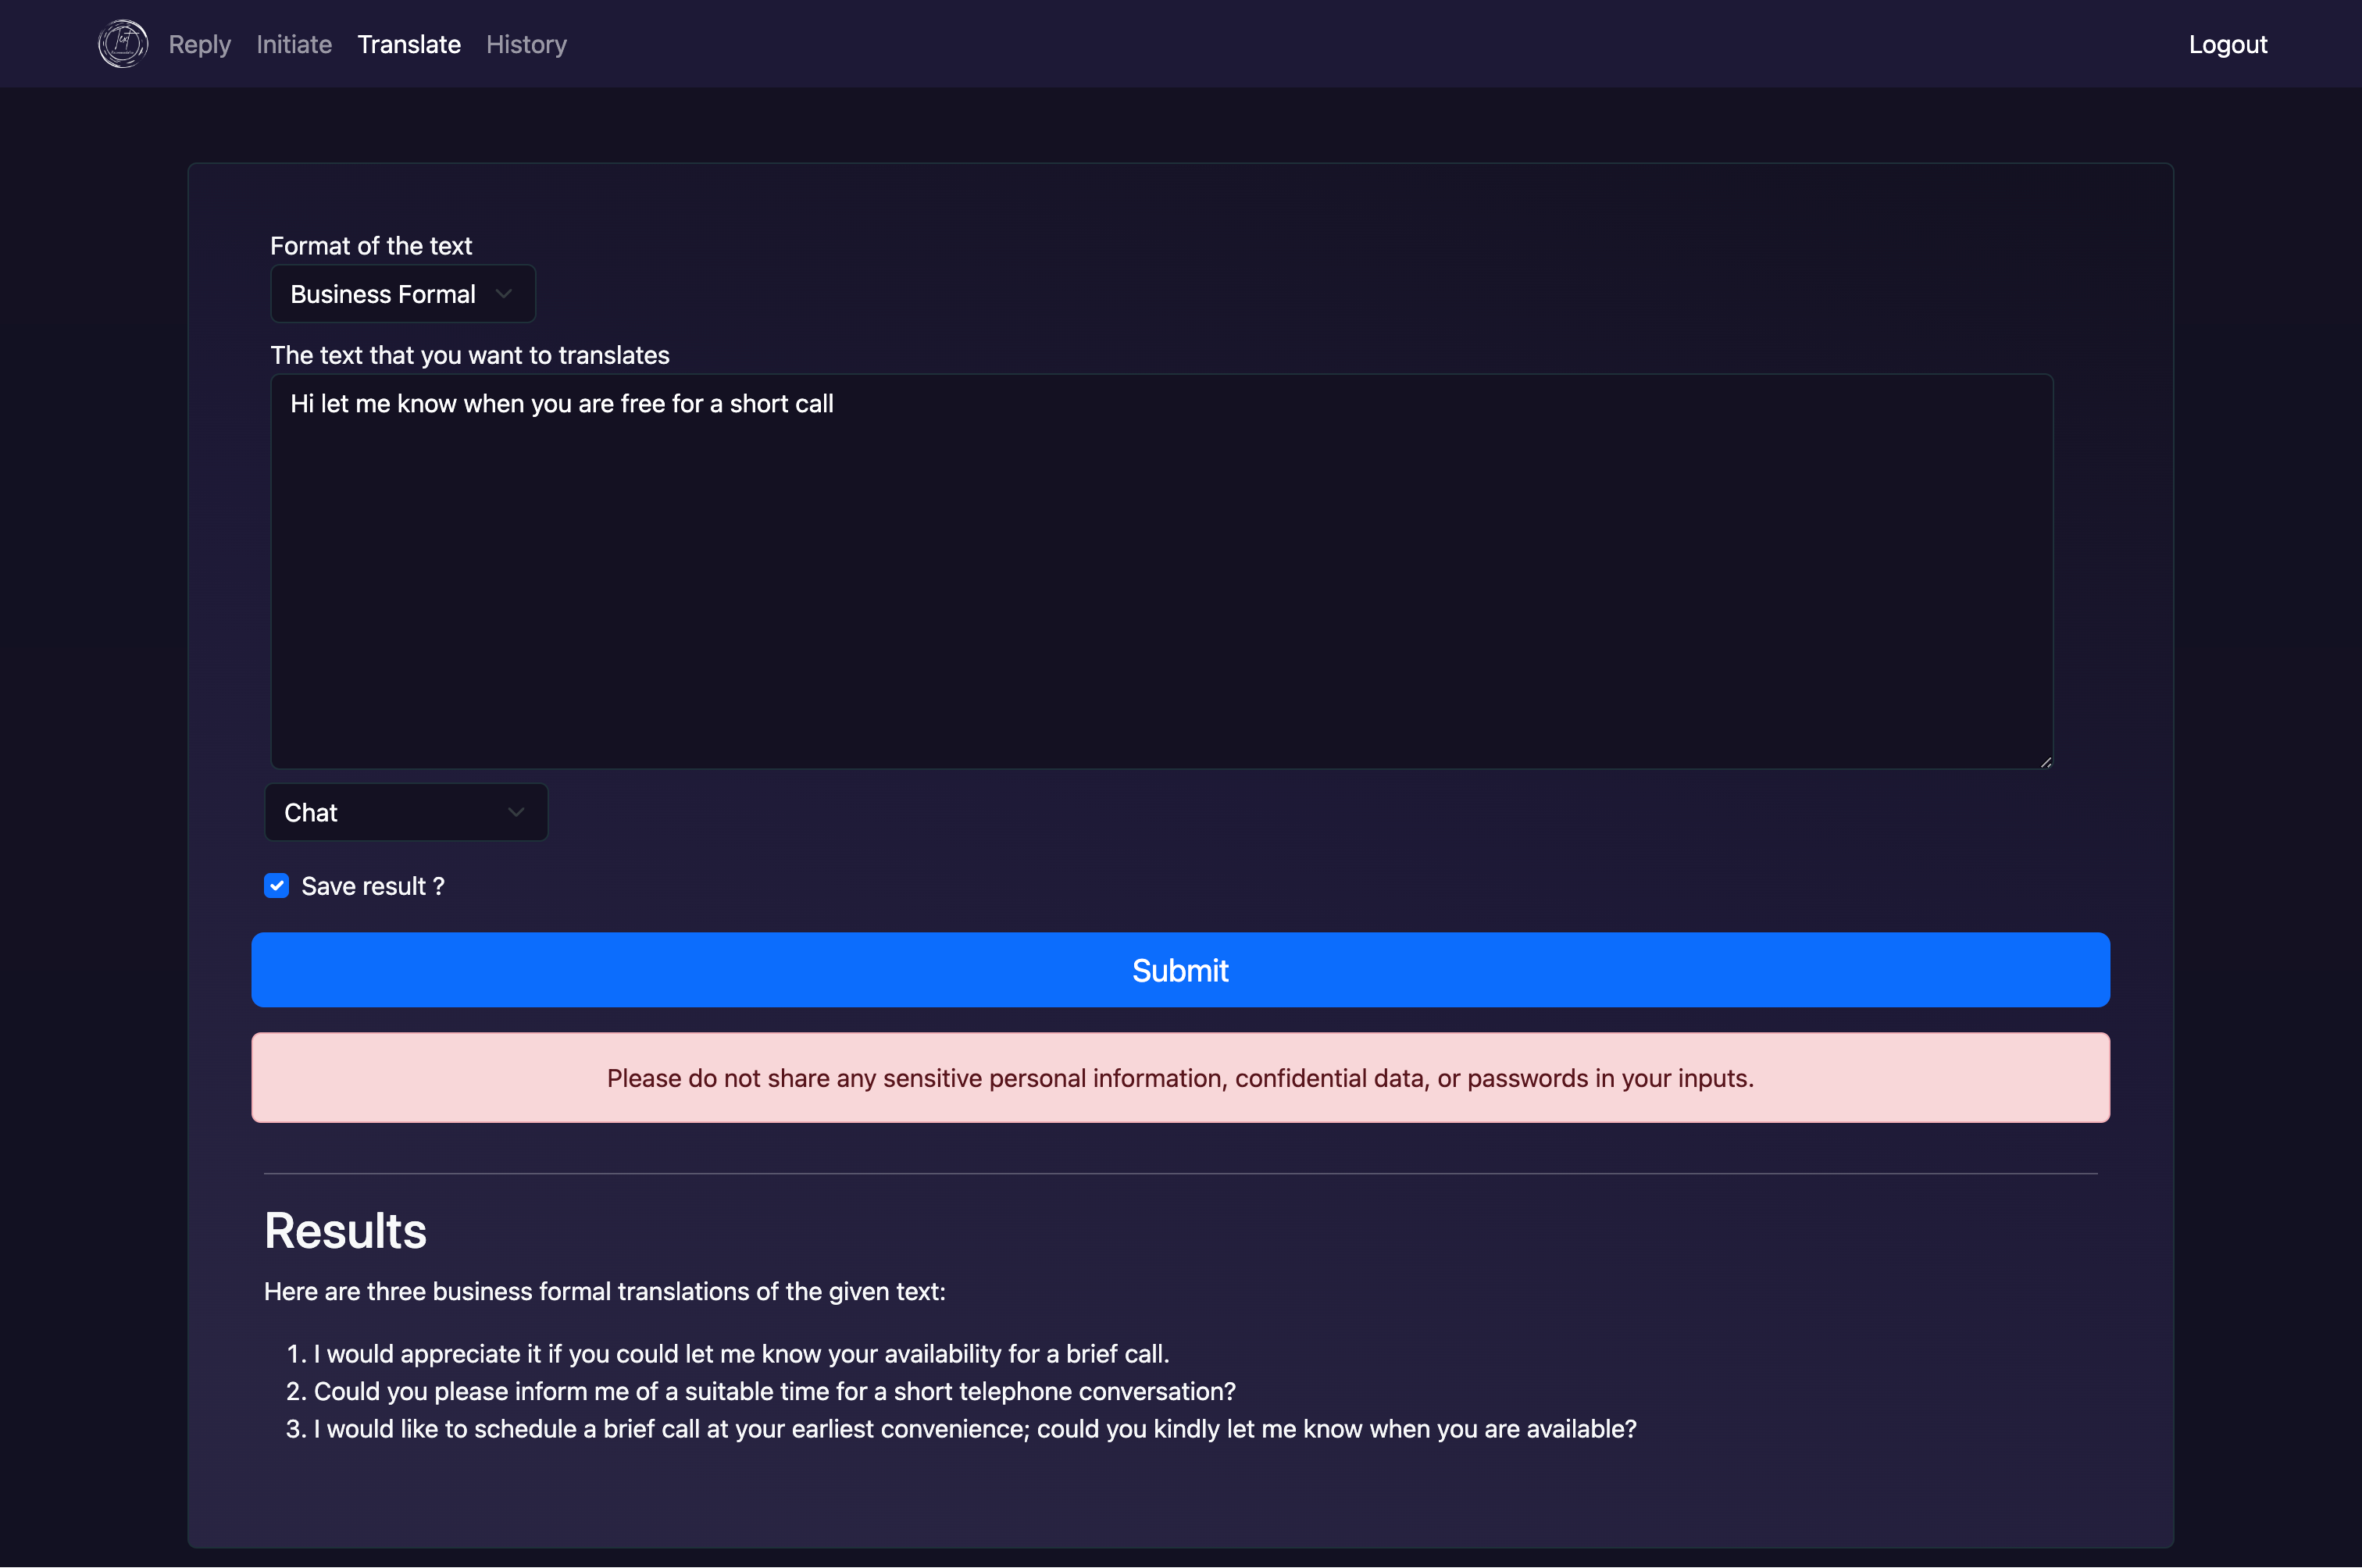Click the 'Save result ?' label
The image size is (2362, 1568).
coord(373,886)
